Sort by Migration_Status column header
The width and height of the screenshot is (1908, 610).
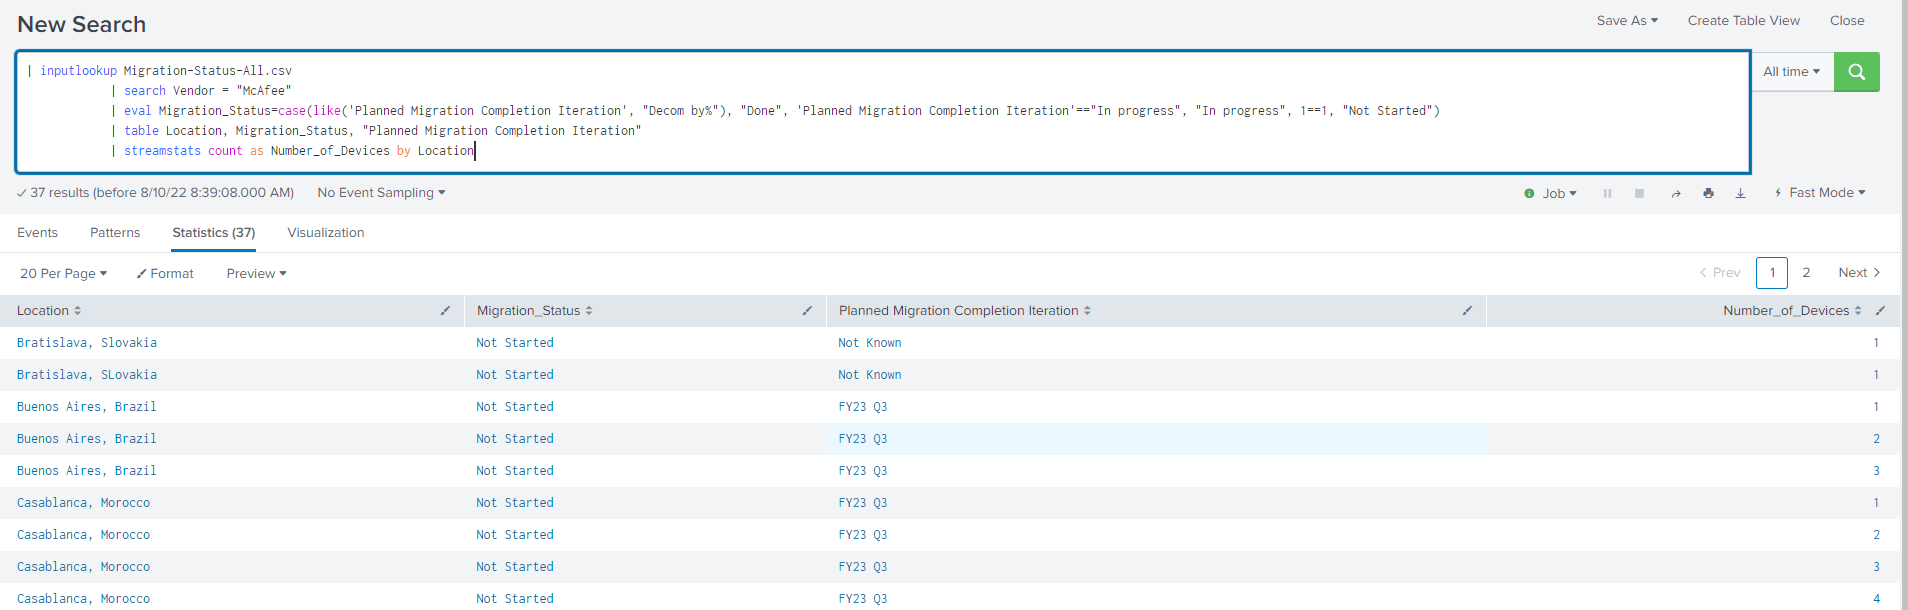point(535,311)
